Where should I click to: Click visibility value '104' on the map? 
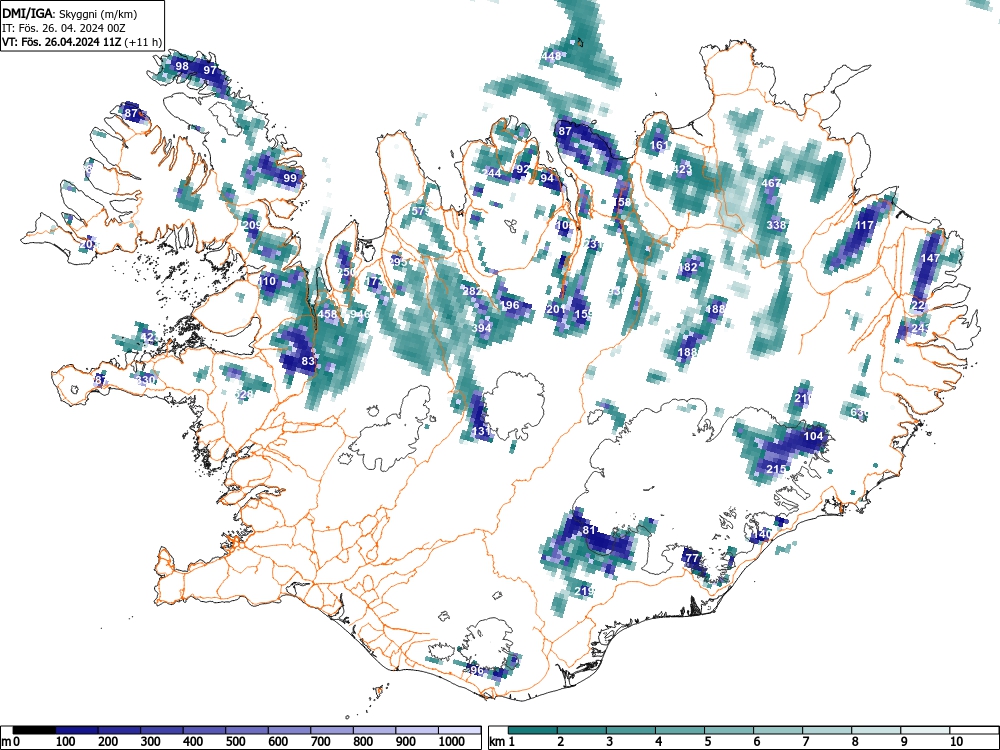pyautogui.click(x=813, y=436)
